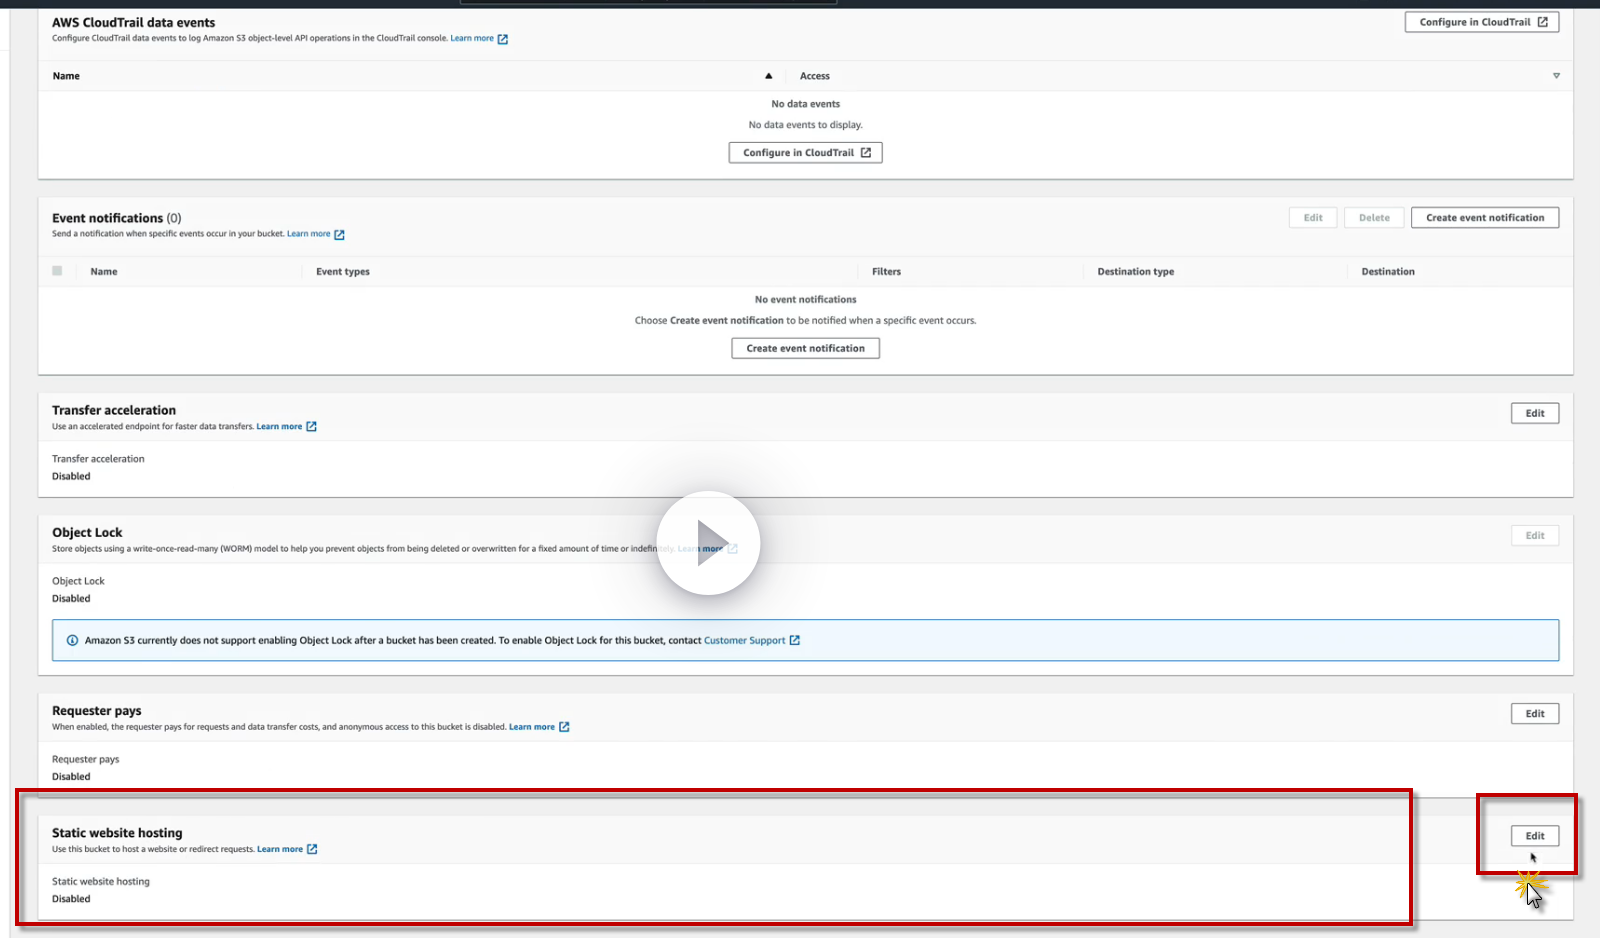Click the 'No data events to display.' text
The image size is (1600, 938).
[806, 125]
